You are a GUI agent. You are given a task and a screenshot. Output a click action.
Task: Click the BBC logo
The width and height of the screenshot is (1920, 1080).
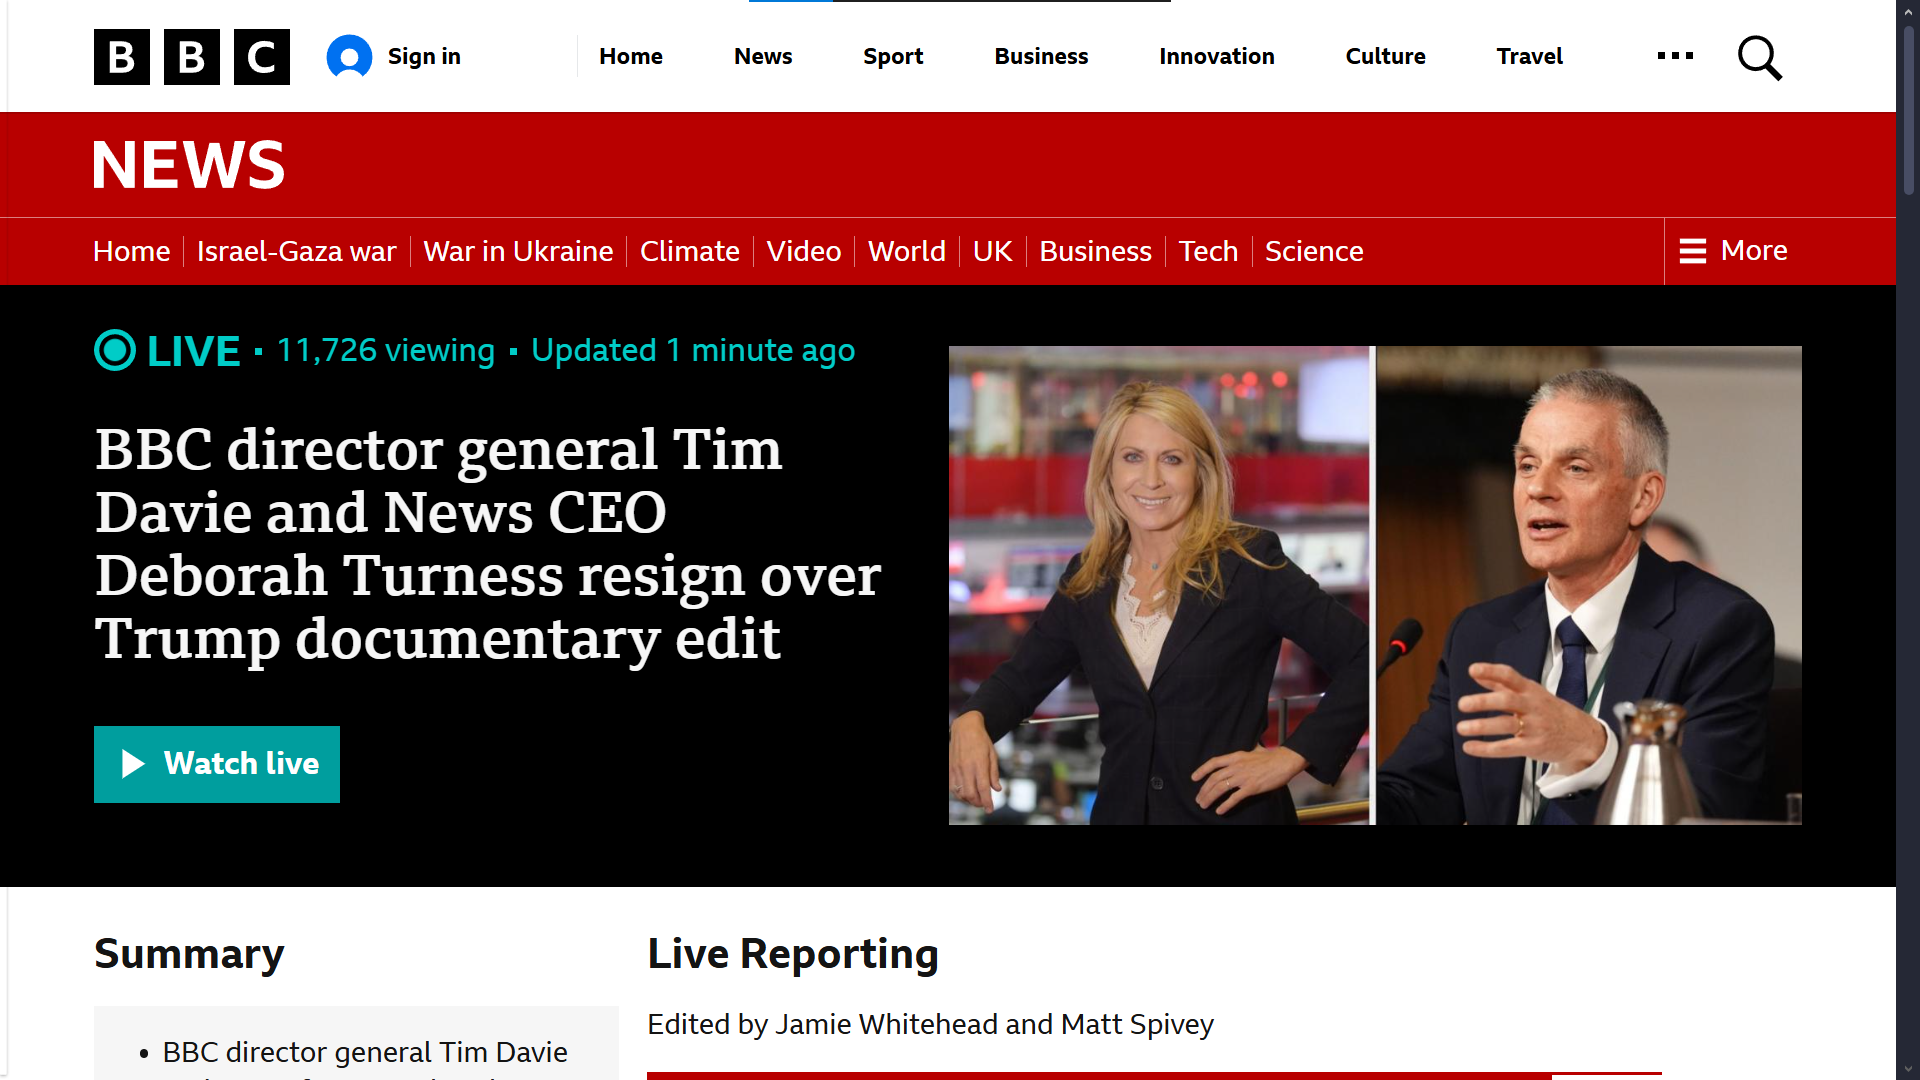point(191,57)
